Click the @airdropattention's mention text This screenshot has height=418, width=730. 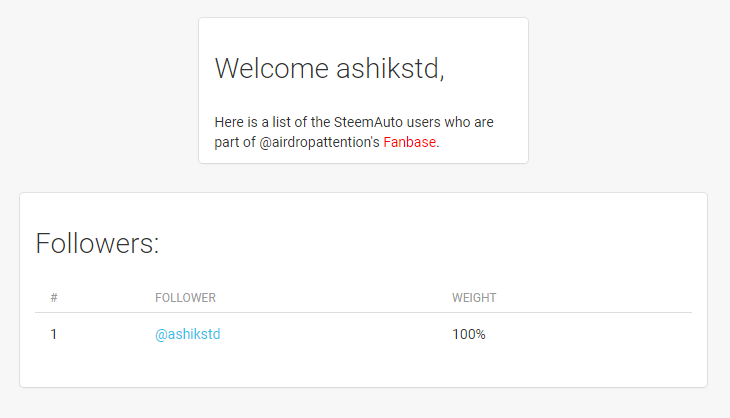click(319, 142)
